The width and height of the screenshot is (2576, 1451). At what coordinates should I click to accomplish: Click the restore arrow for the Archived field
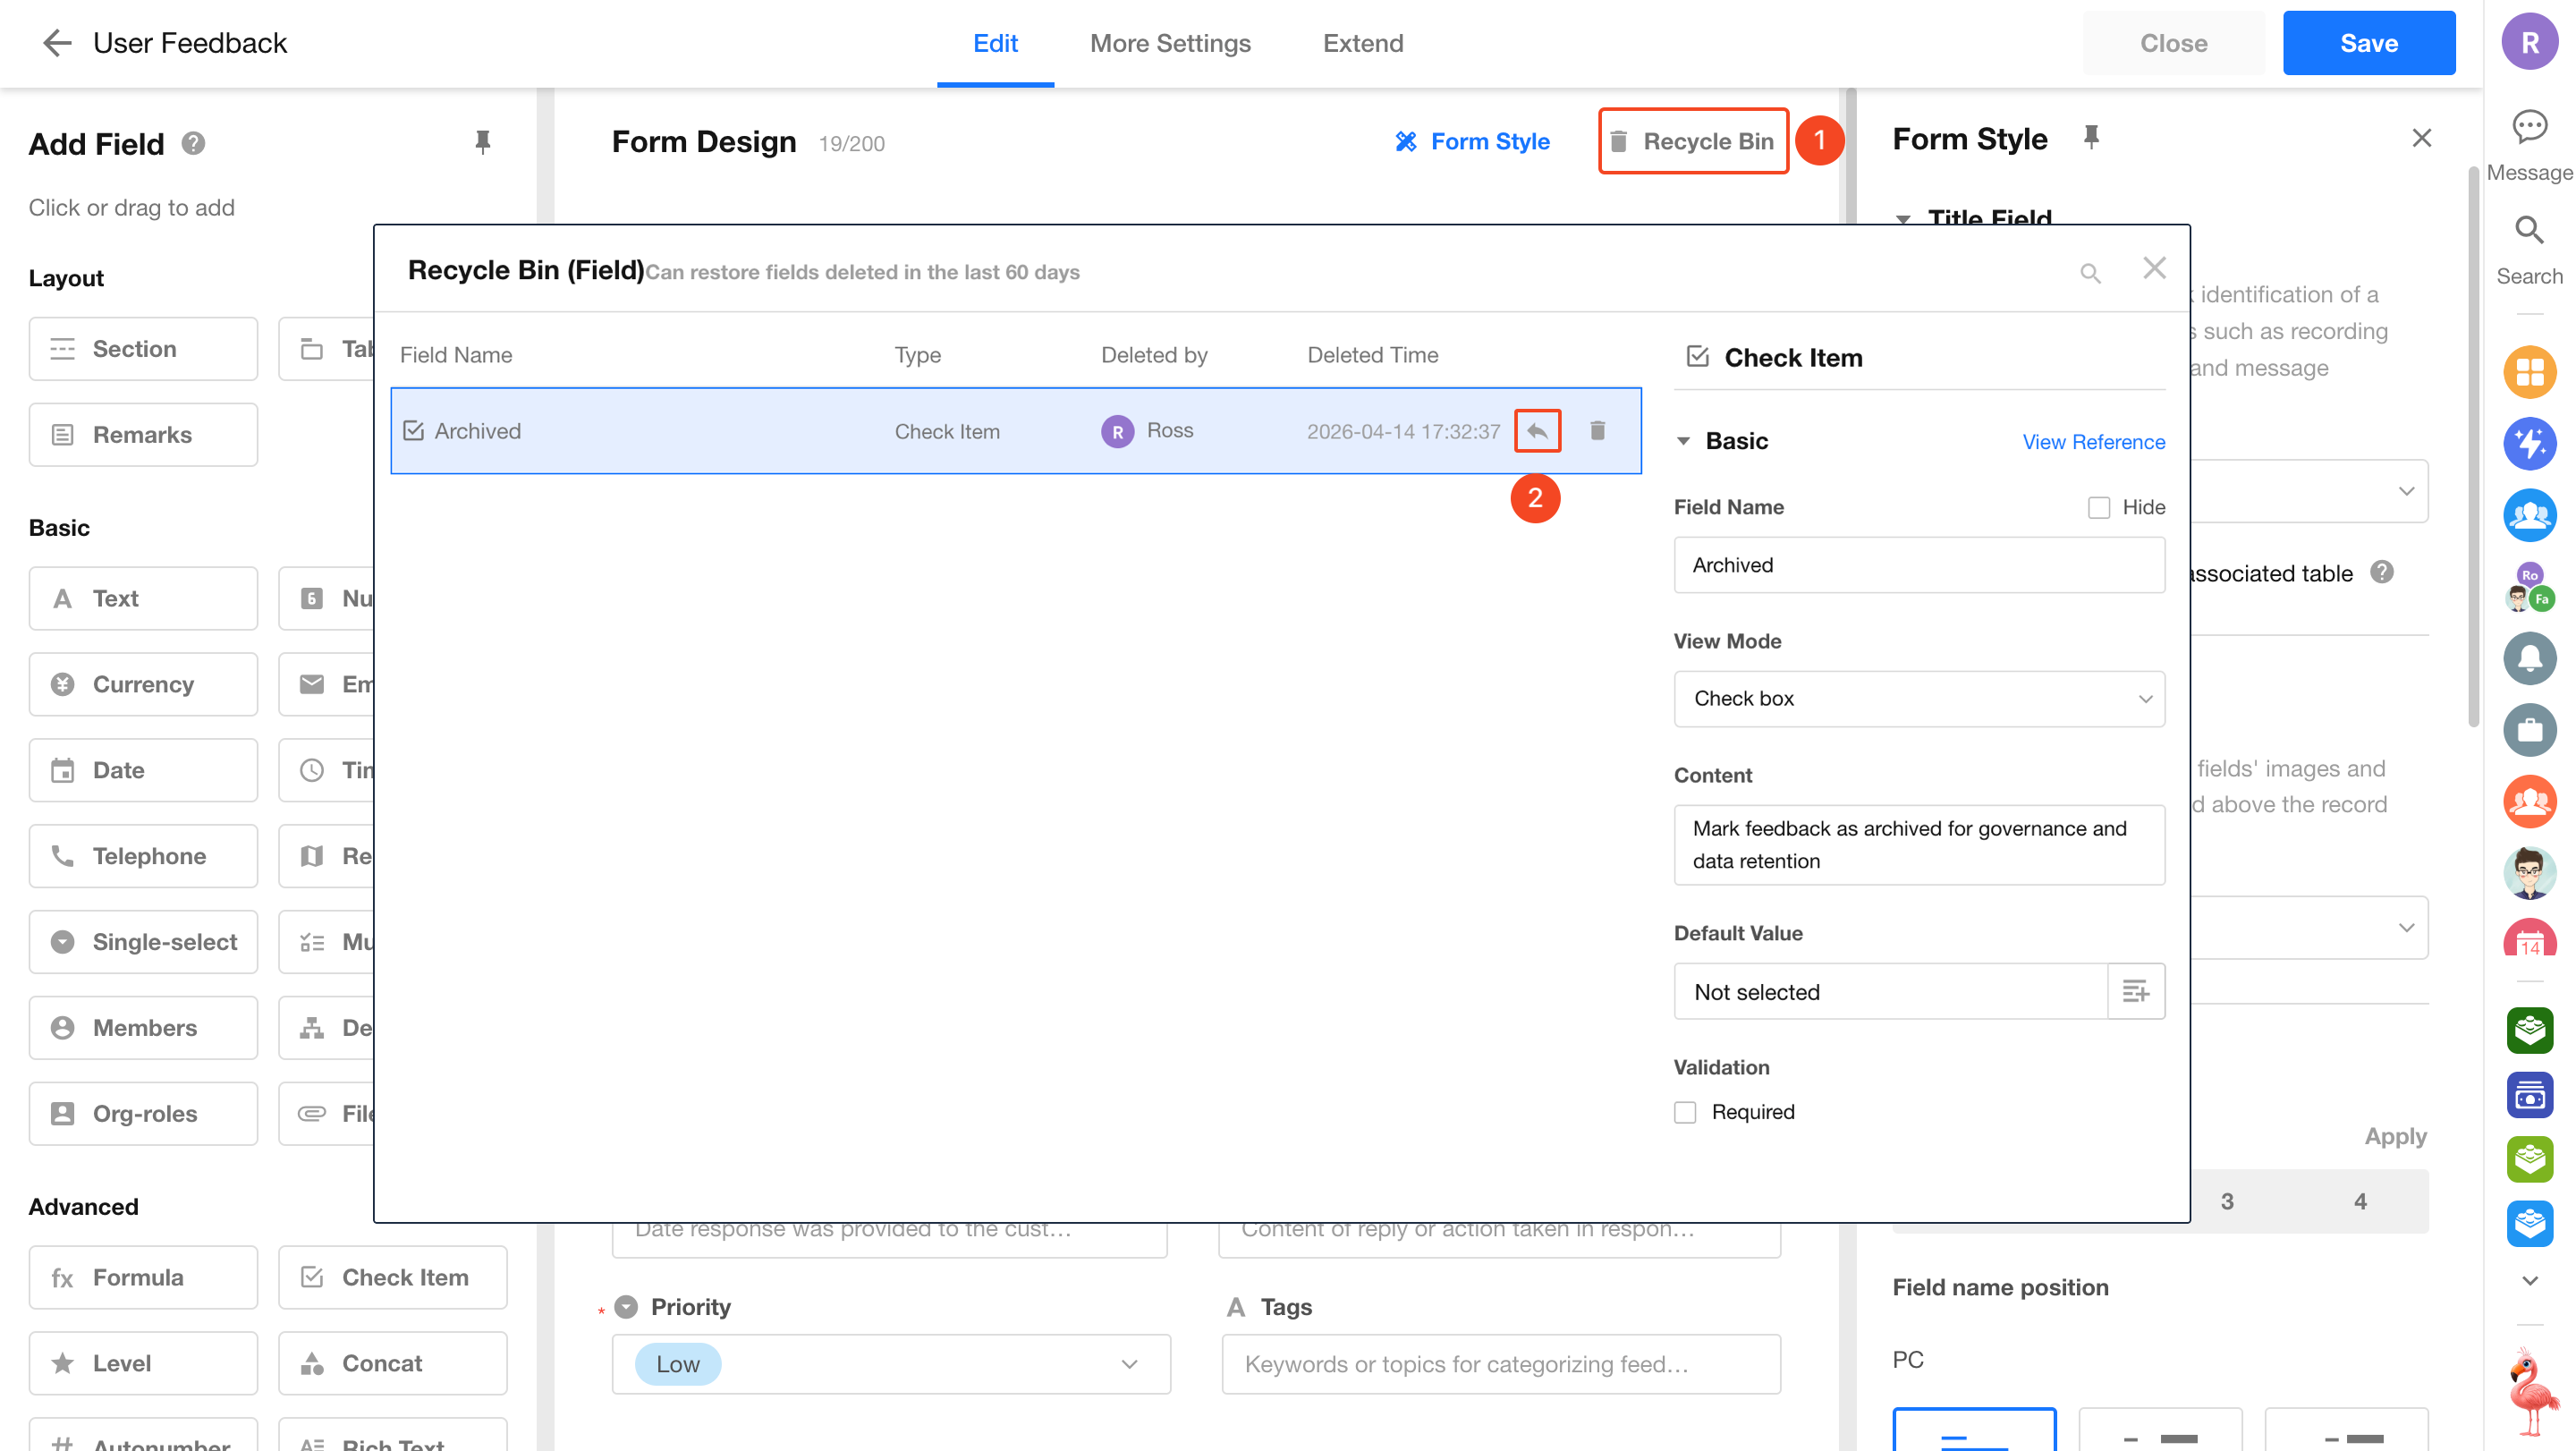tap(1537, 431)
